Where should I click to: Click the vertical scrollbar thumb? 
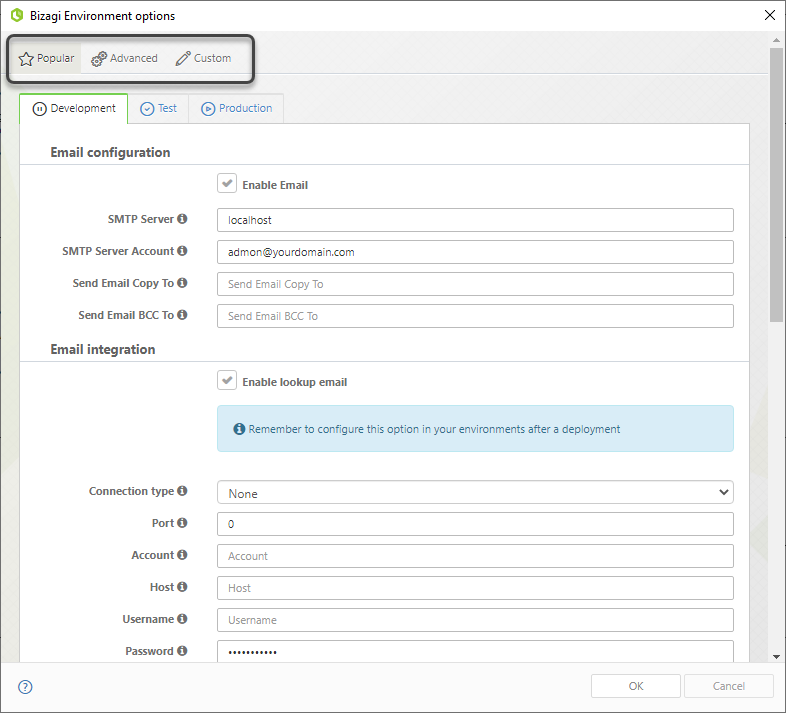pyautogui.click(x=776, y=185)
